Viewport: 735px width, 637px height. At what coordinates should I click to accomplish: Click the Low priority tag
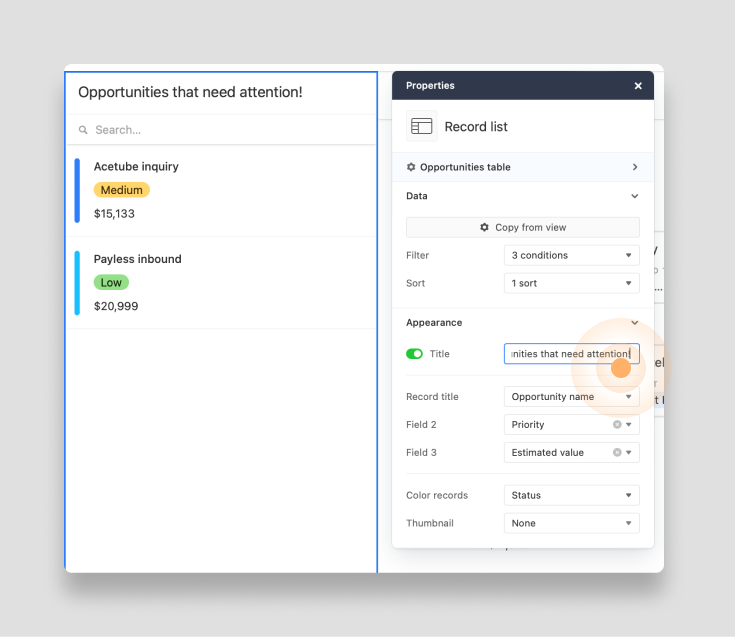tap(111, 282)
